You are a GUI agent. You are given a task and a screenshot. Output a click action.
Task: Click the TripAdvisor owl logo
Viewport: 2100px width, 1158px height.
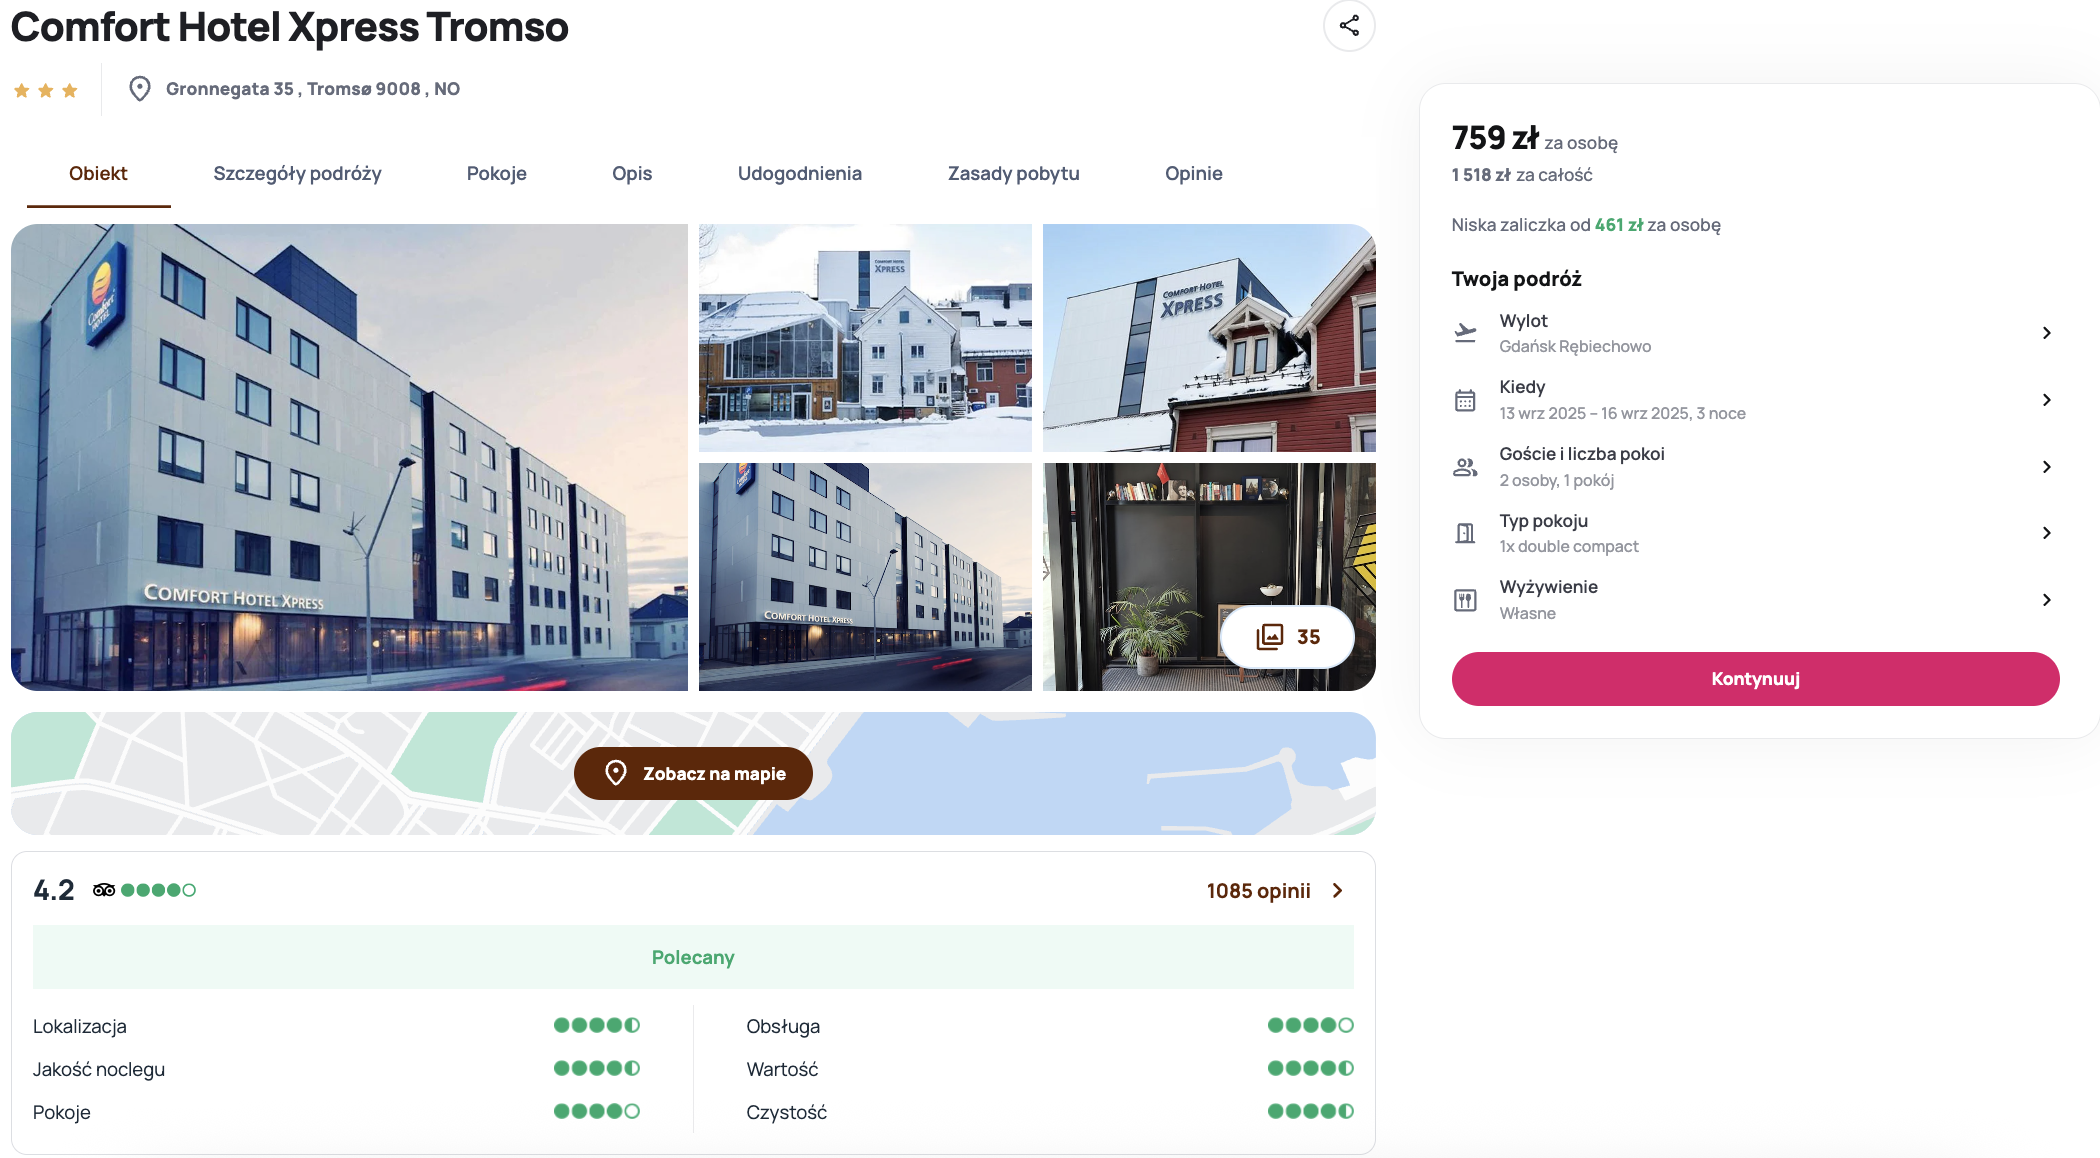(104, 890)
